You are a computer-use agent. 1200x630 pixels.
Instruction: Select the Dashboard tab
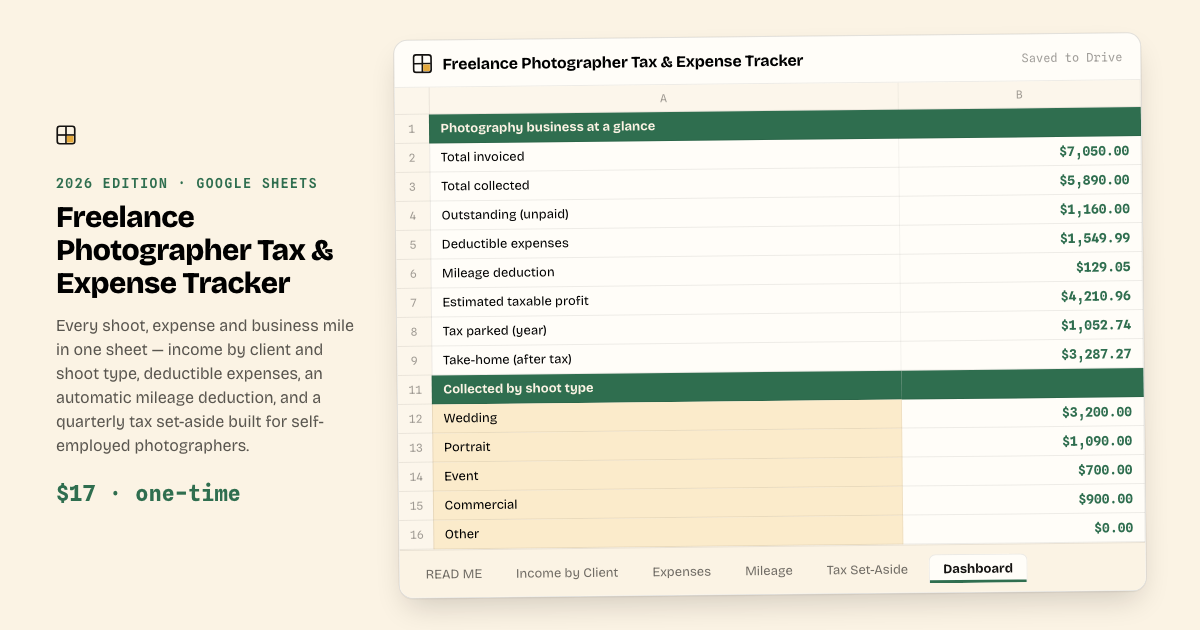click(978, 568)
